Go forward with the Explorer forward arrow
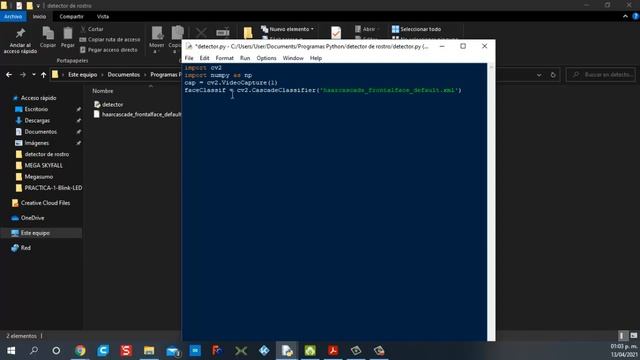This screenshot has height=360, width=640. (23, 75)
